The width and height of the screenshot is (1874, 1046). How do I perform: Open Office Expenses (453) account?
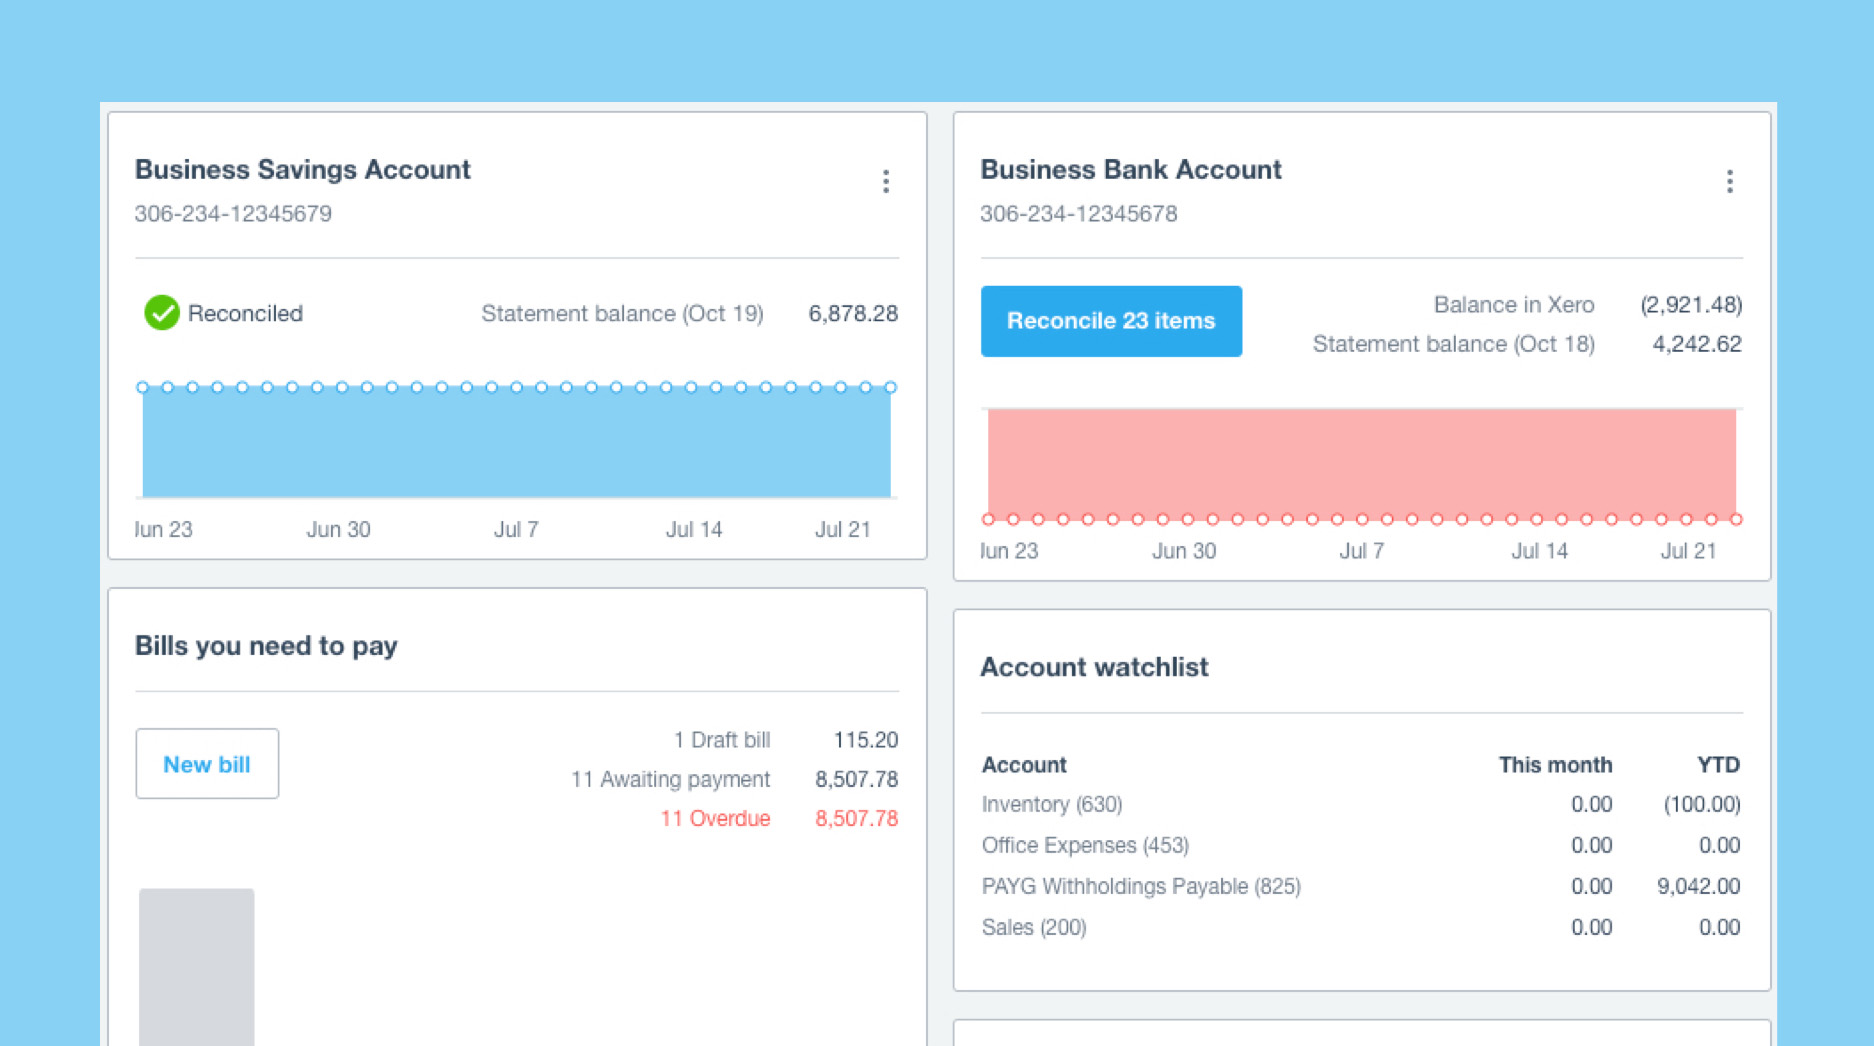click(1085, 845)
